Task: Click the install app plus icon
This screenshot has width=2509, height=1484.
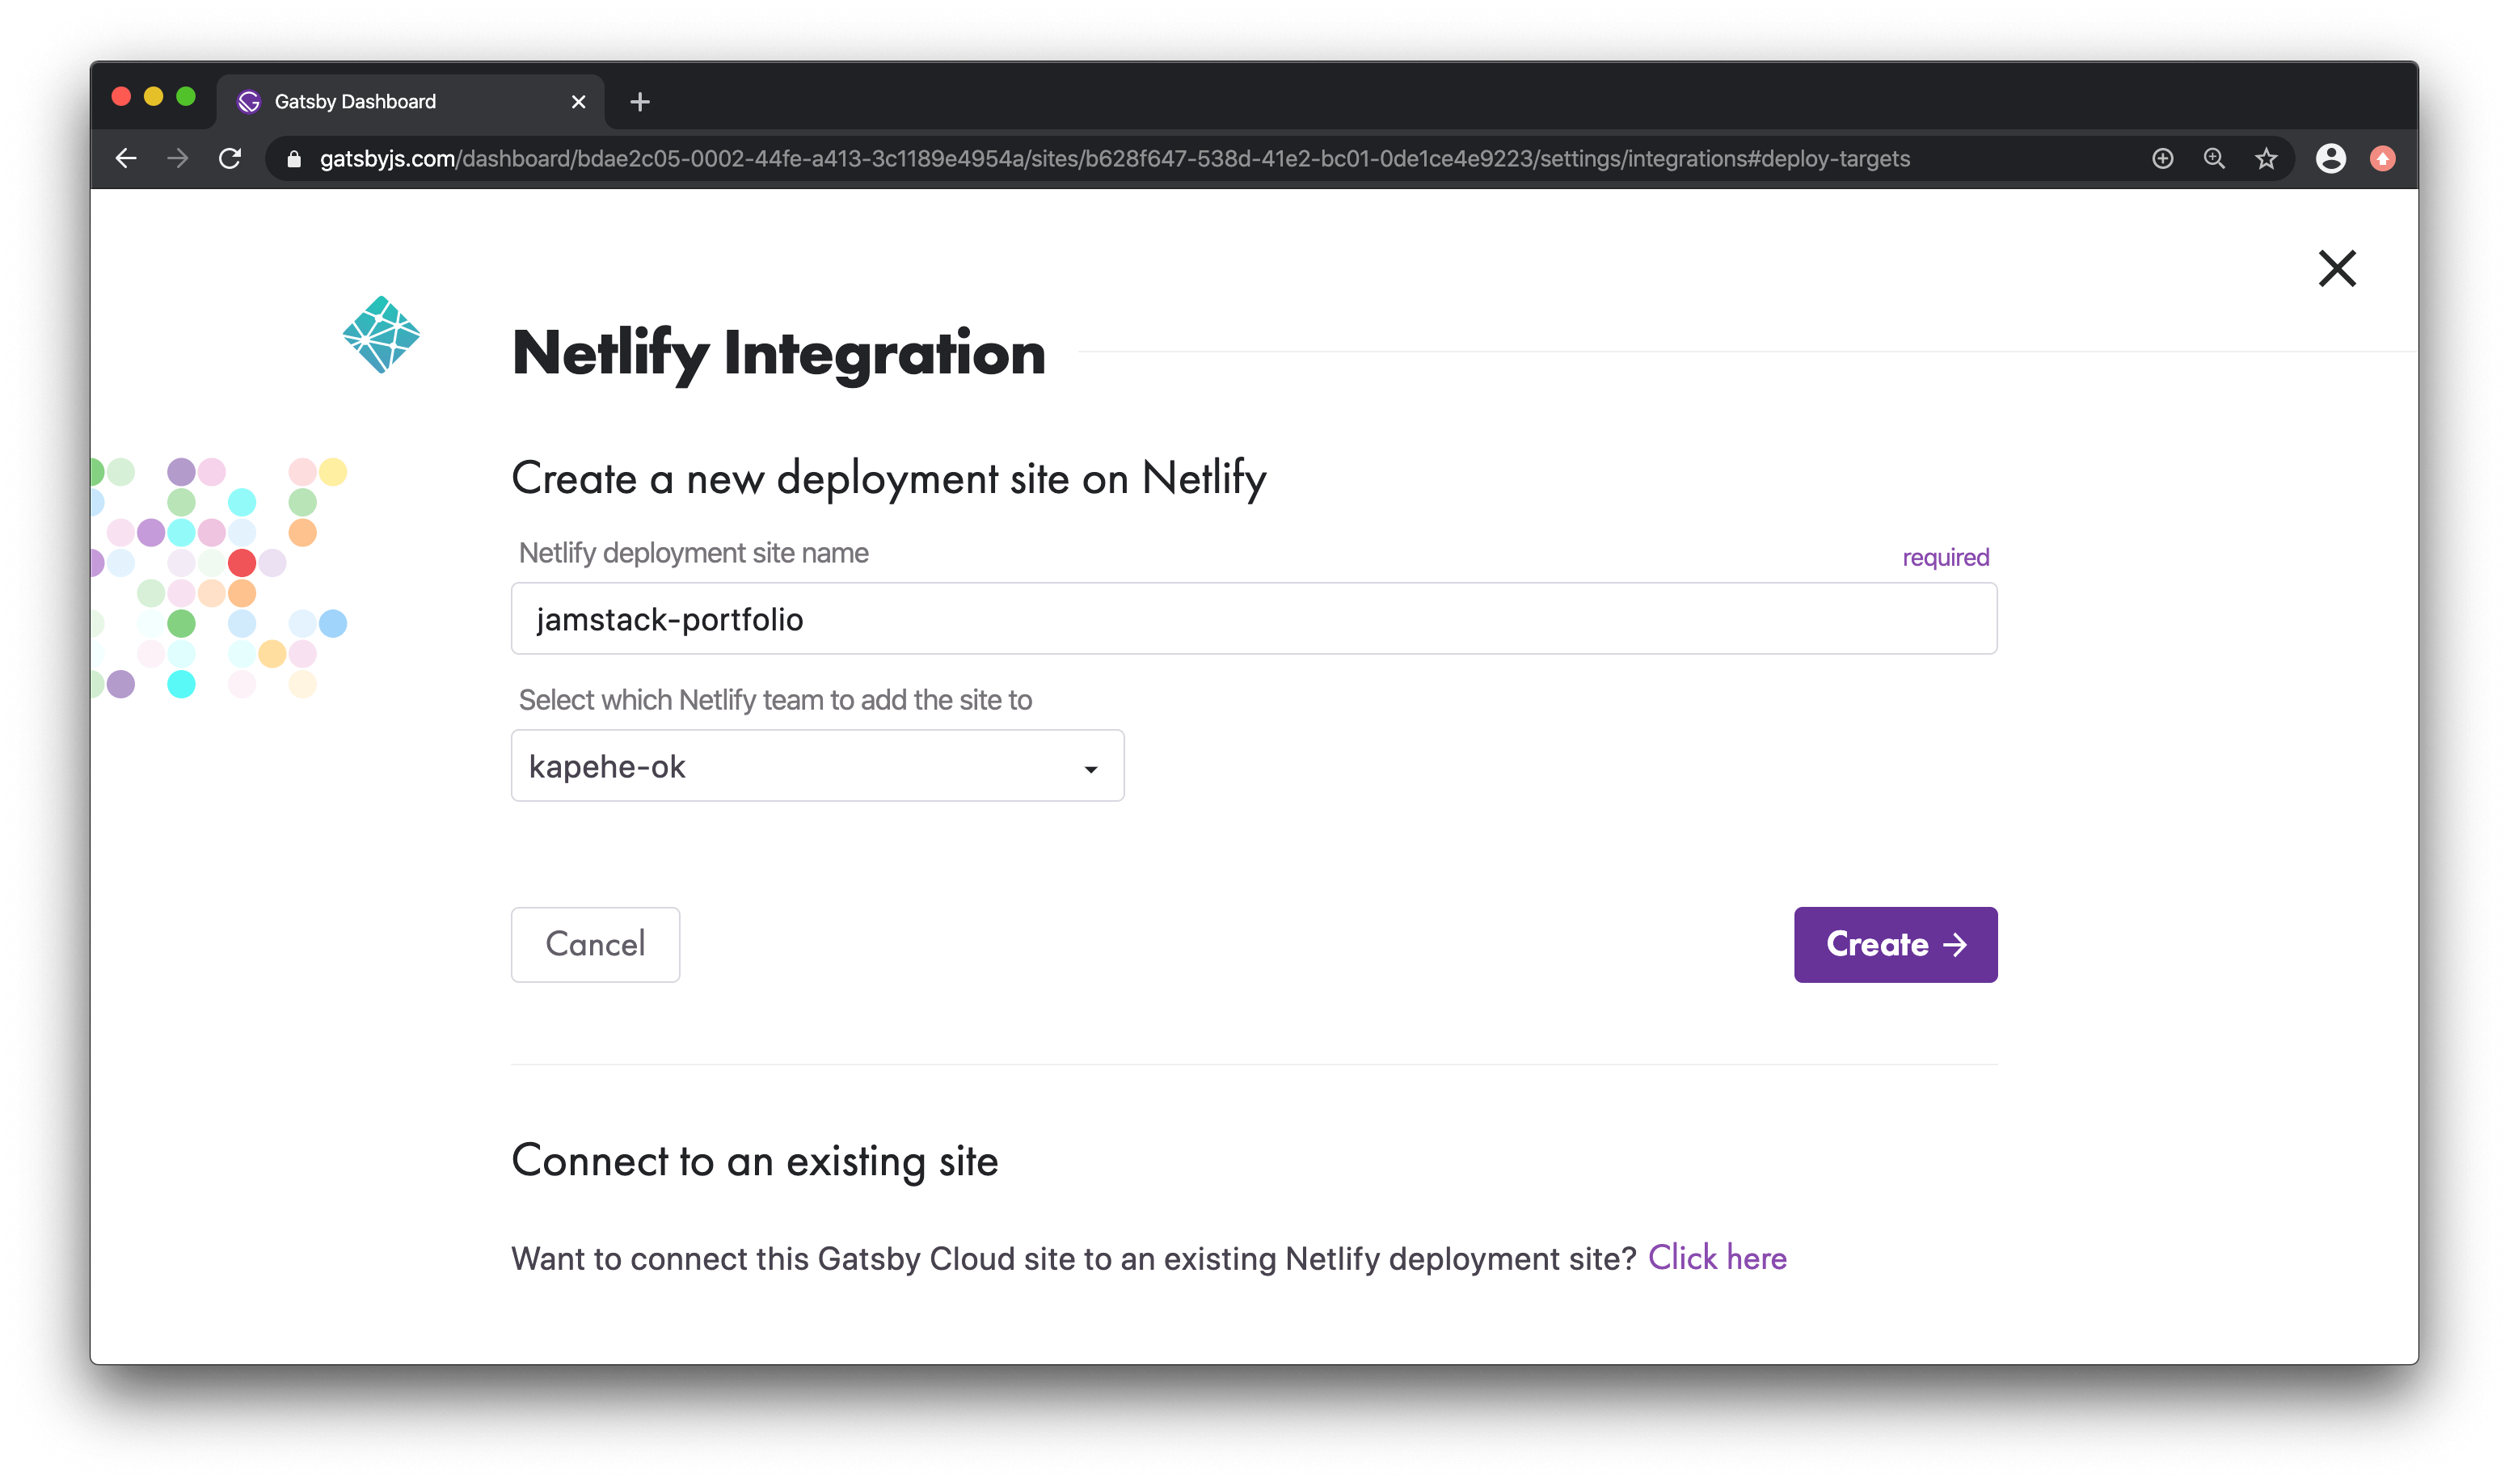Action: point(2162,159)
